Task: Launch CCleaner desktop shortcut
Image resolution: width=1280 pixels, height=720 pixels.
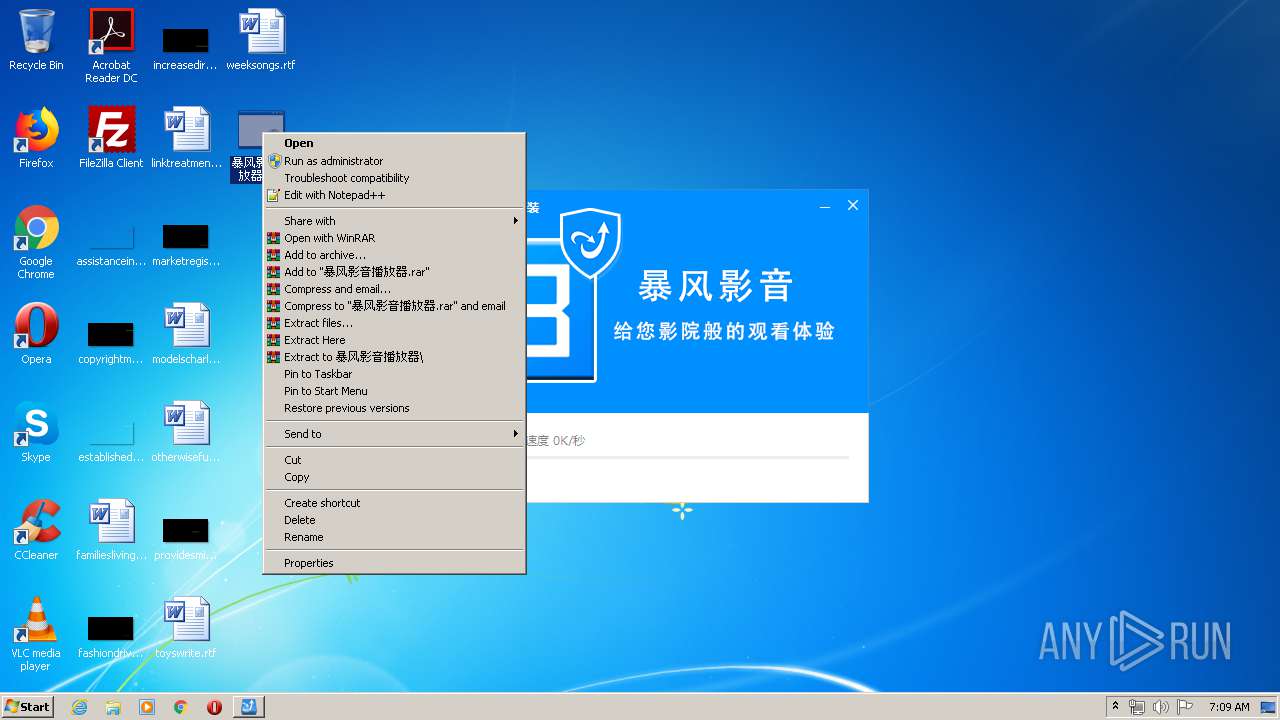Action: click(36, 530)
